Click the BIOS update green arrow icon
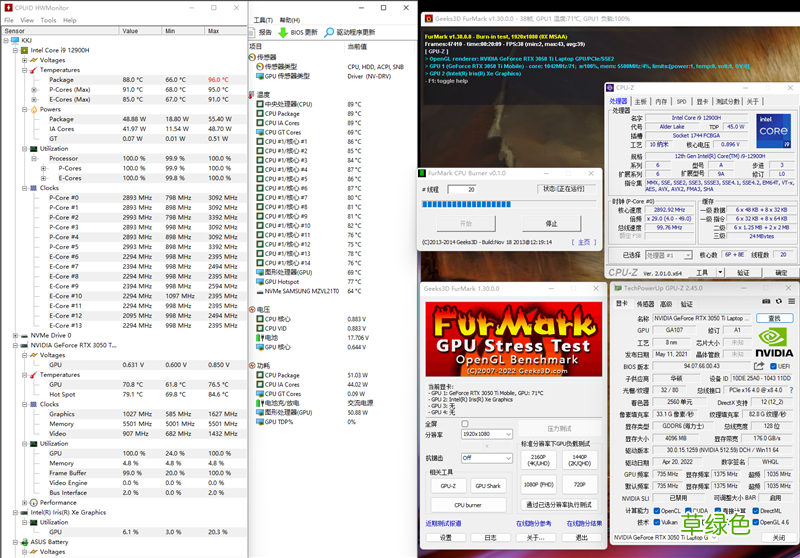800x558 pixels. click(283, 32)
